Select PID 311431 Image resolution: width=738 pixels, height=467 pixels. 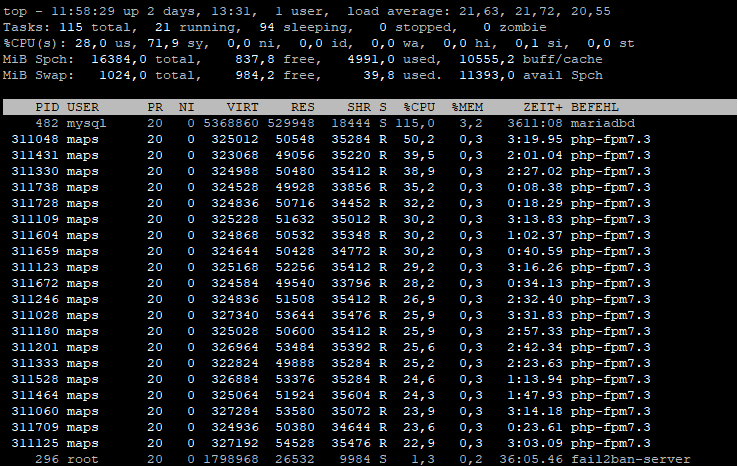35,155
